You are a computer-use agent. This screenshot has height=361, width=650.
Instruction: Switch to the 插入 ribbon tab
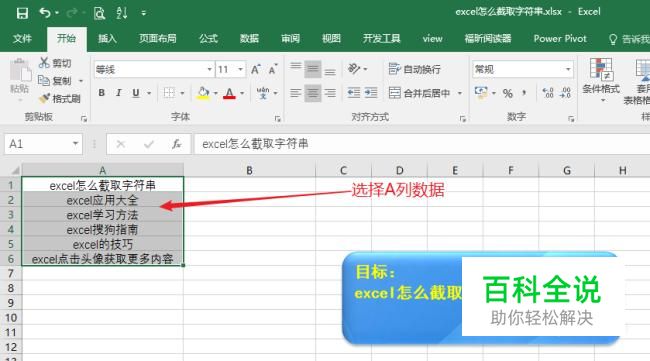coord(107,39)
